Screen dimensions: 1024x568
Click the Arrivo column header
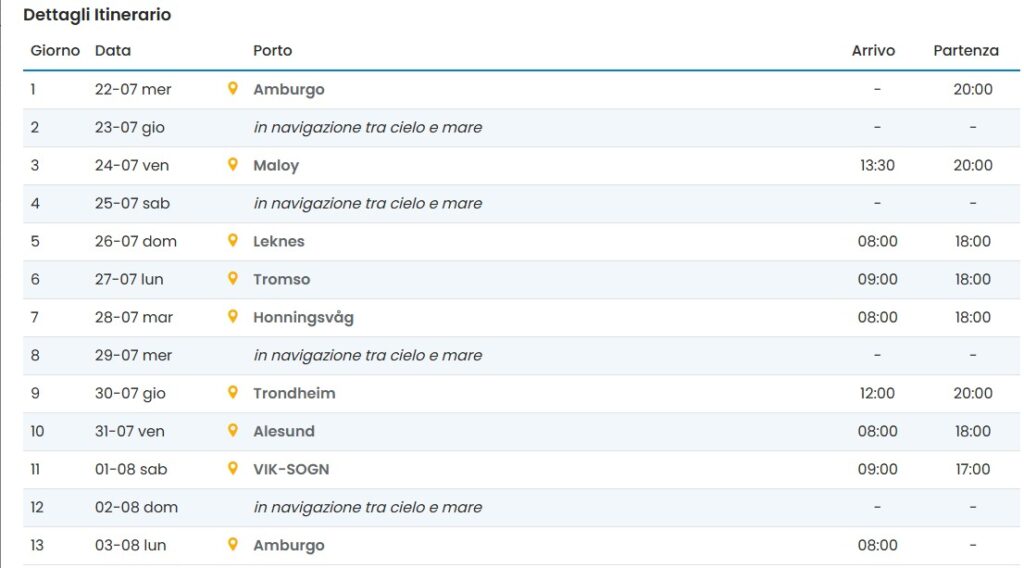[873, 50]
